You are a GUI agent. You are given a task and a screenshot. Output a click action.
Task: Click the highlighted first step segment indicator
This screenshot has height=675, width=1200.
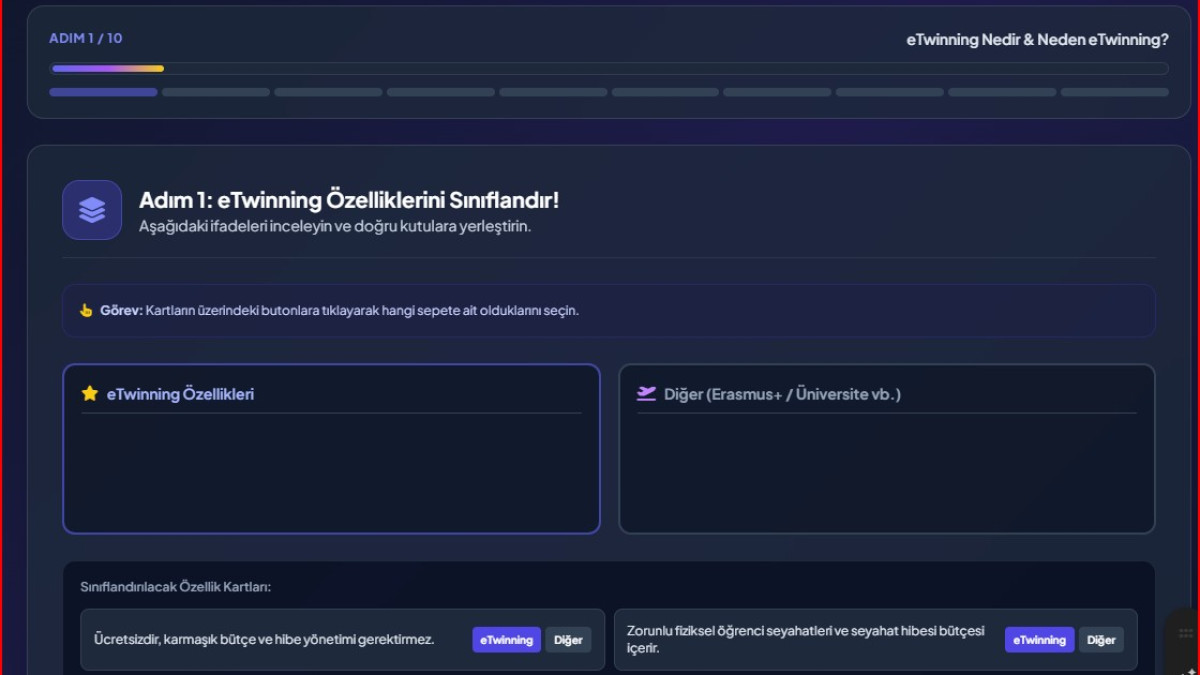pos(104,92)
